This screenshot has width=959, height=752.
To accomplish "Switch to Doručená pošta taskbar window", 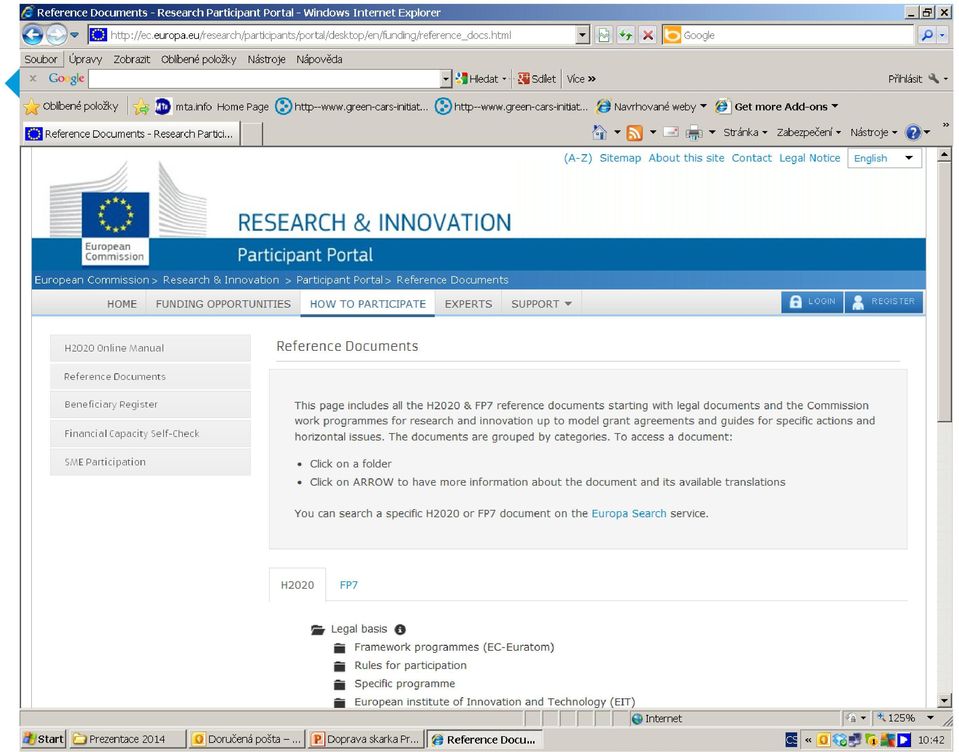I will point(246,739).
